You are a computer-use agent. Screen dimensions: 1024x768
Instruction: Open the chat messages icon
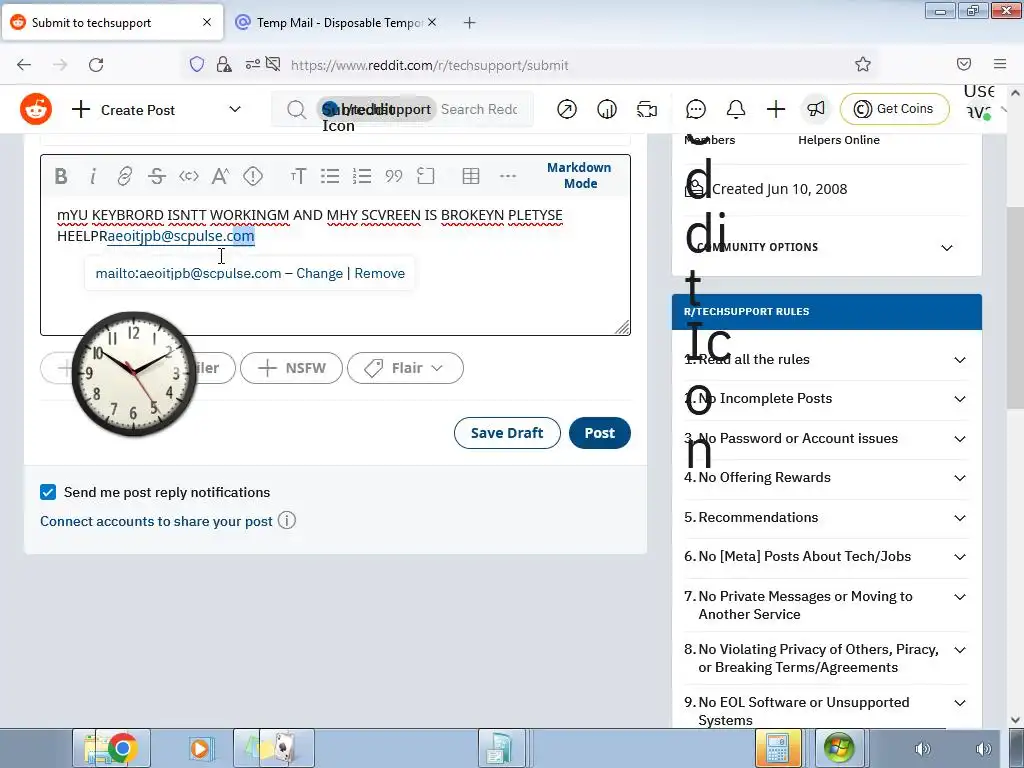click(x=696, y=109)
